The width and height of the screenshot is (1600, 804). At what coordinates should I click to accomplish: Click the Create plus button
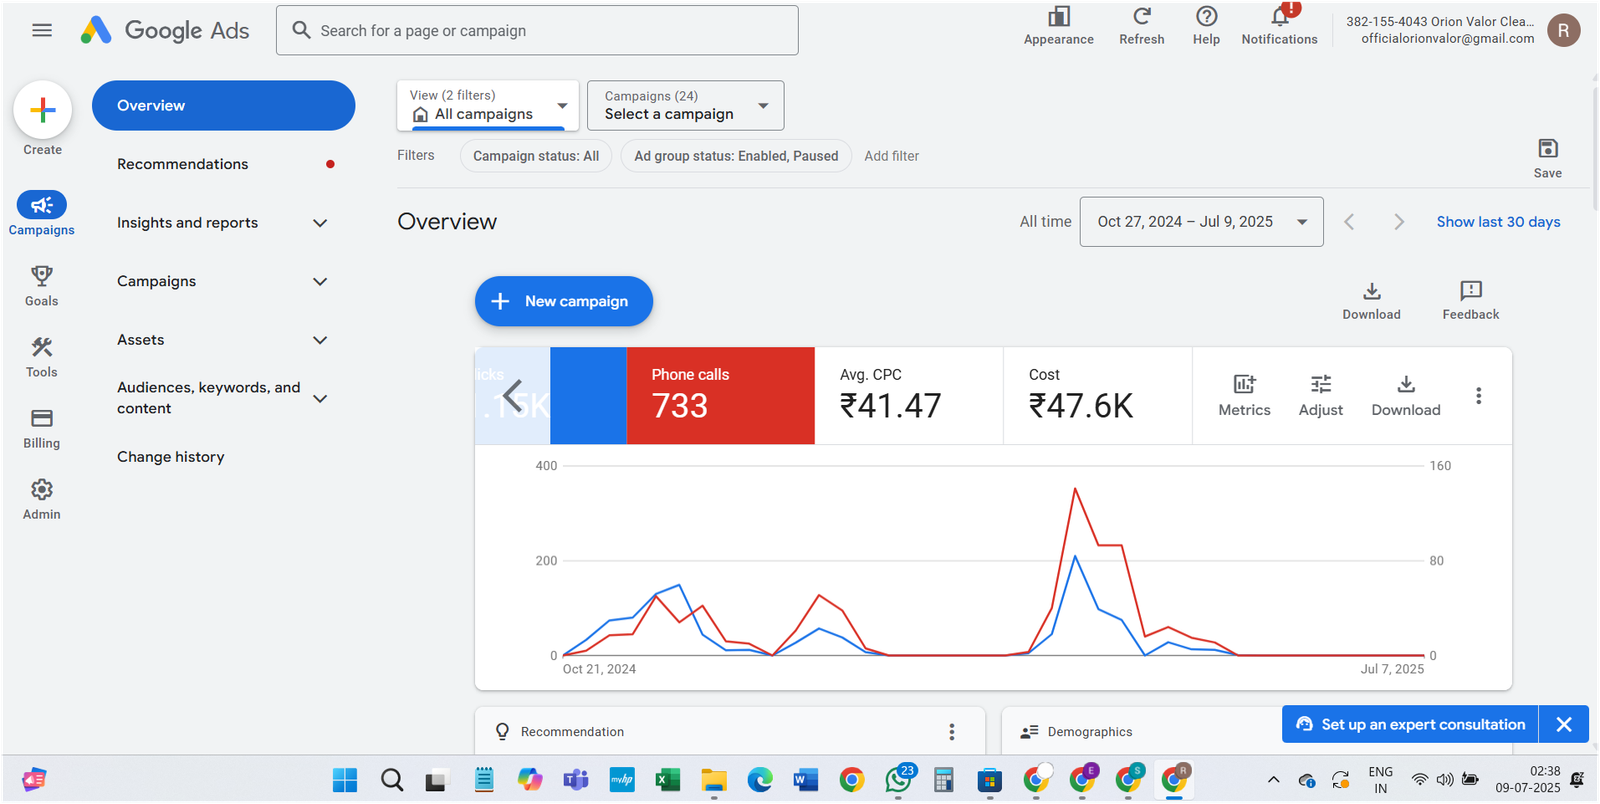42,110
